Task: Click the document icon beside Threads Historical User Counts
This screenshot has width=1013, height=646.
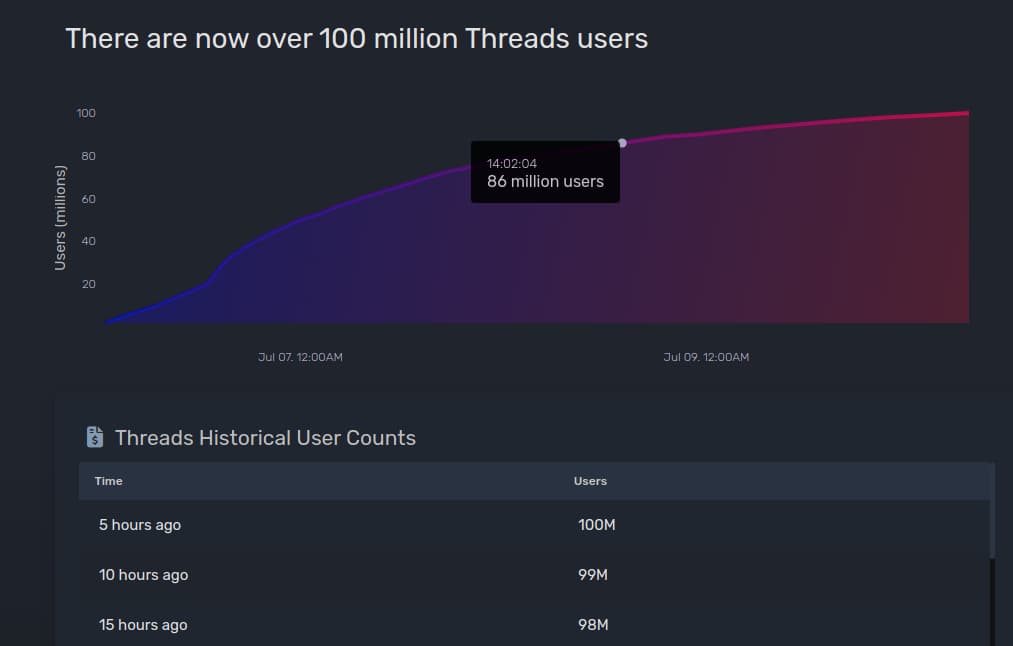Action: coord(95,437)
